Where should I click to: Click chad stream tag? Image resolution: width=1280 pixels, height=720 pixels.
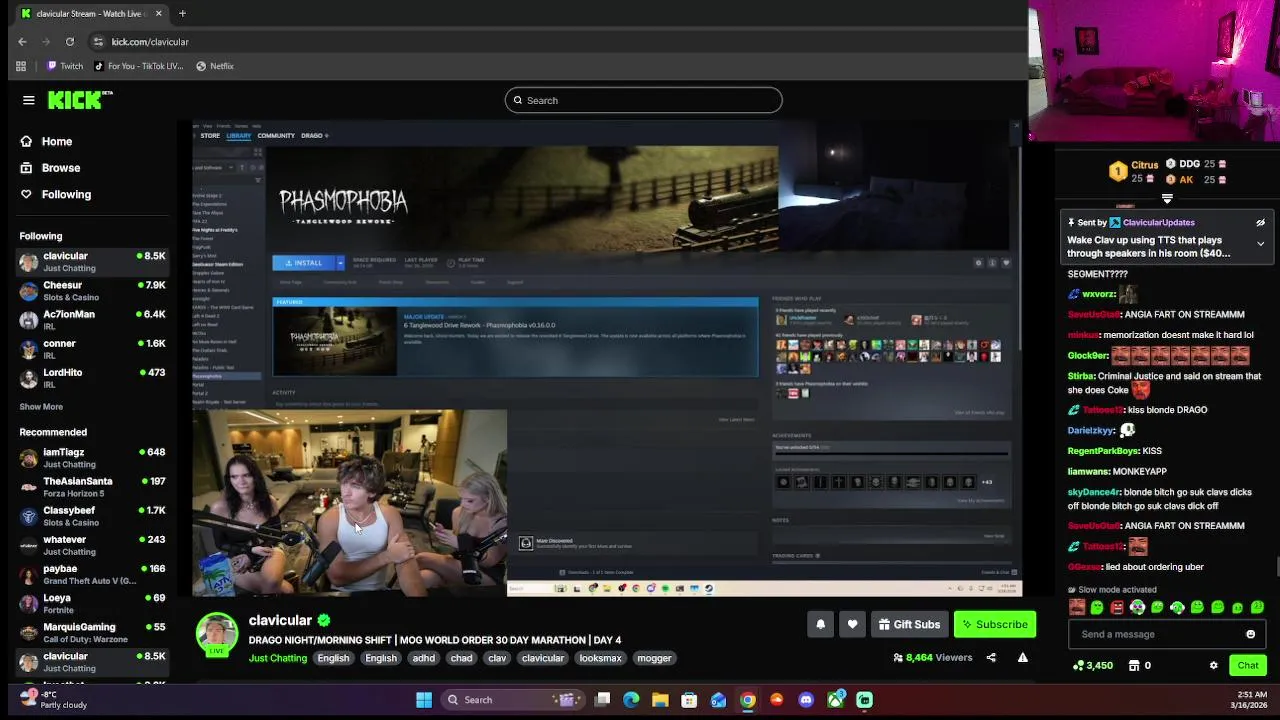461,658
